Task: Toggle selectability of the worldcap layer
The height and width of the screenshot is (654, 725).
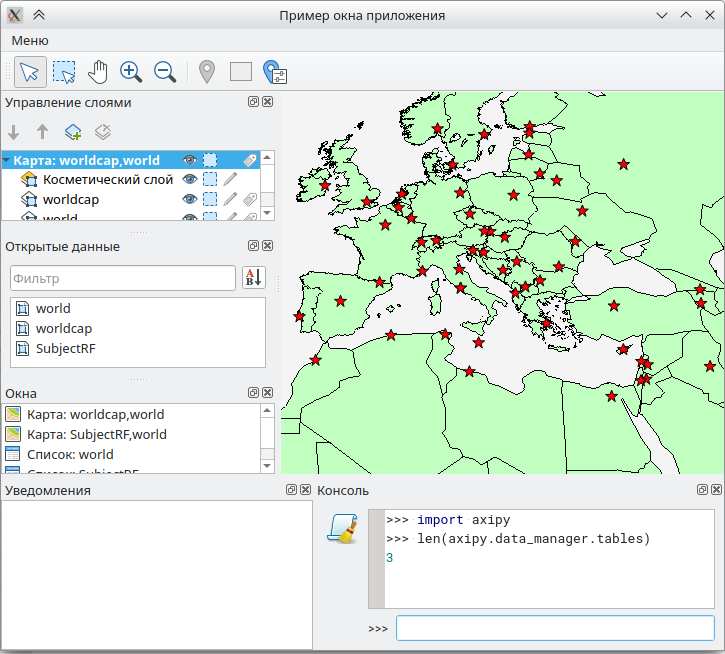Action: 210,199
